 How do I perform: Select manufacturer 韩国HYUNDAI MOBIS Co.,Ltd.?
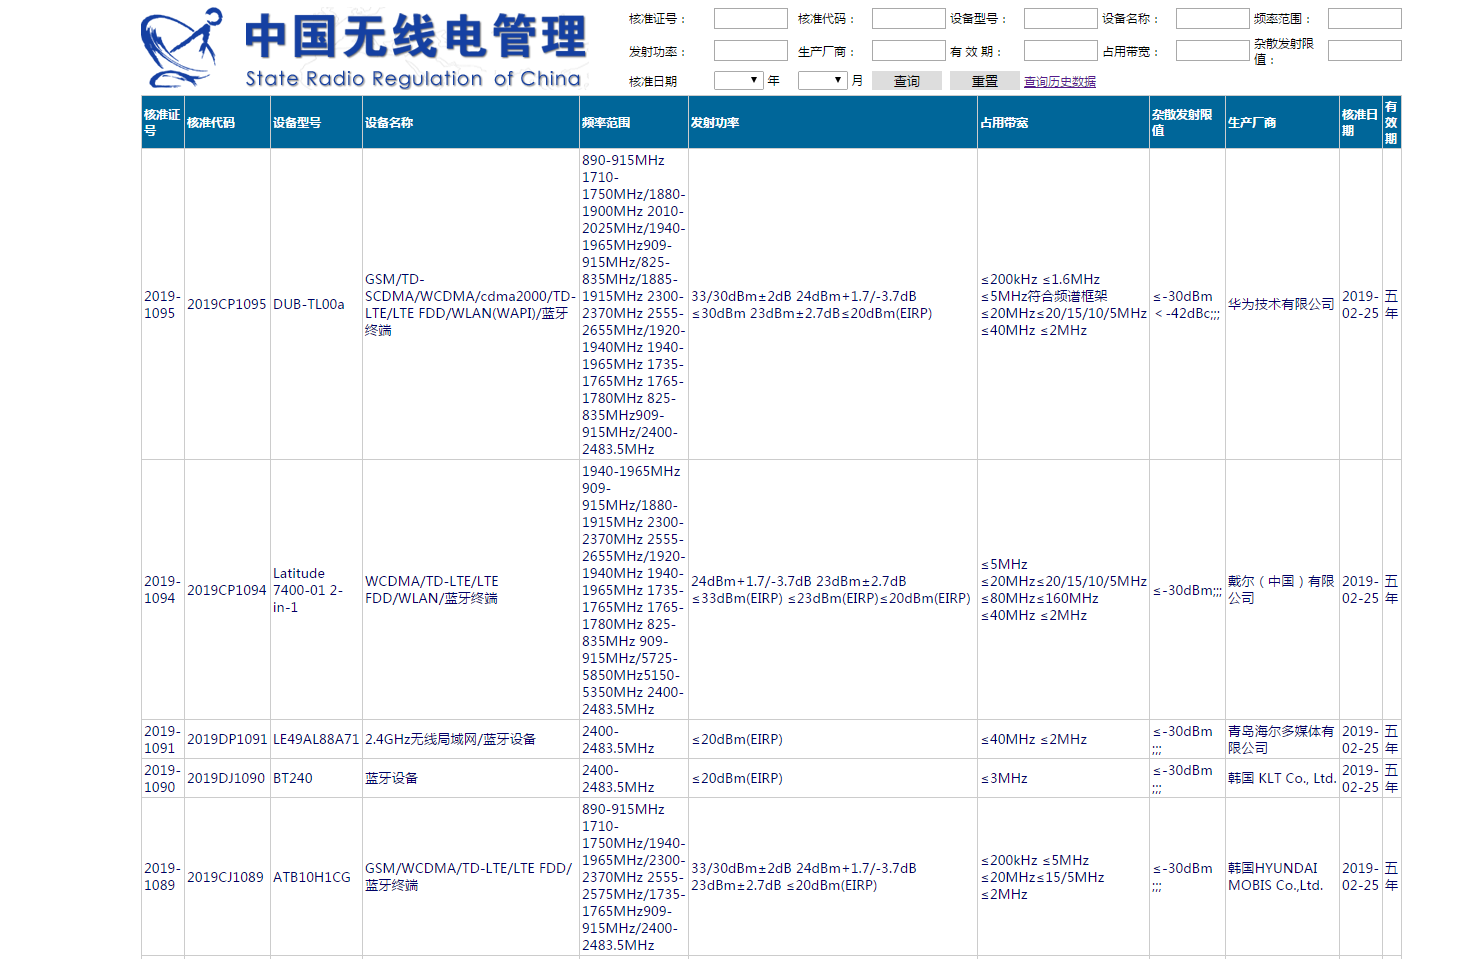click(1275, 877)
